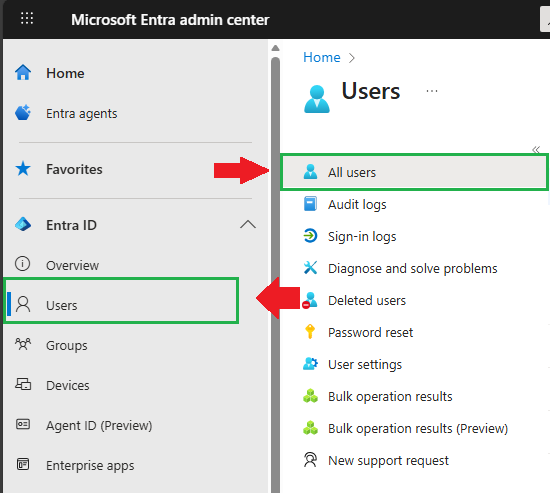
Task: Click the Home breadcrumb link
Action: [322, 57]
